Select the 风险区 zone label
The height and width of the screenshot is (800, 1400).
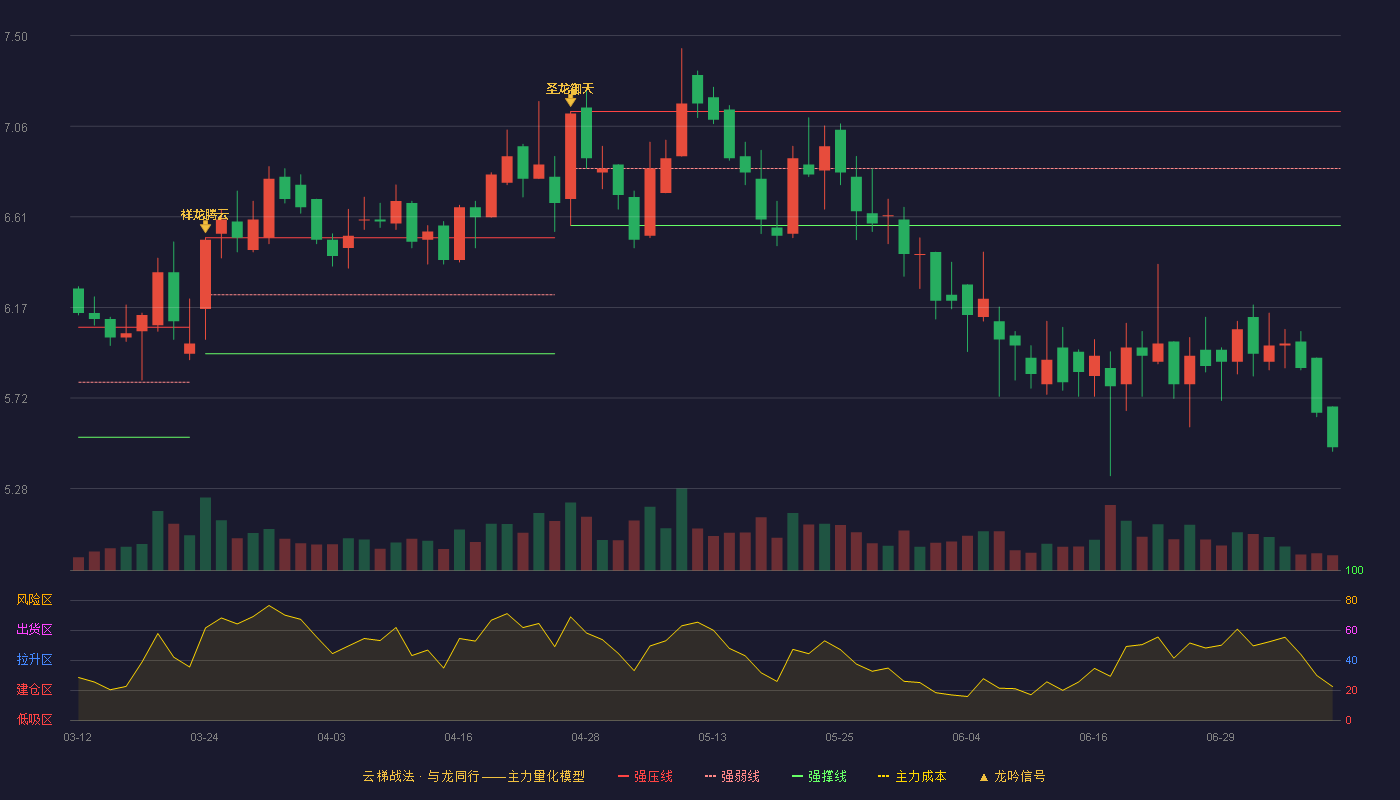(34, 600)
